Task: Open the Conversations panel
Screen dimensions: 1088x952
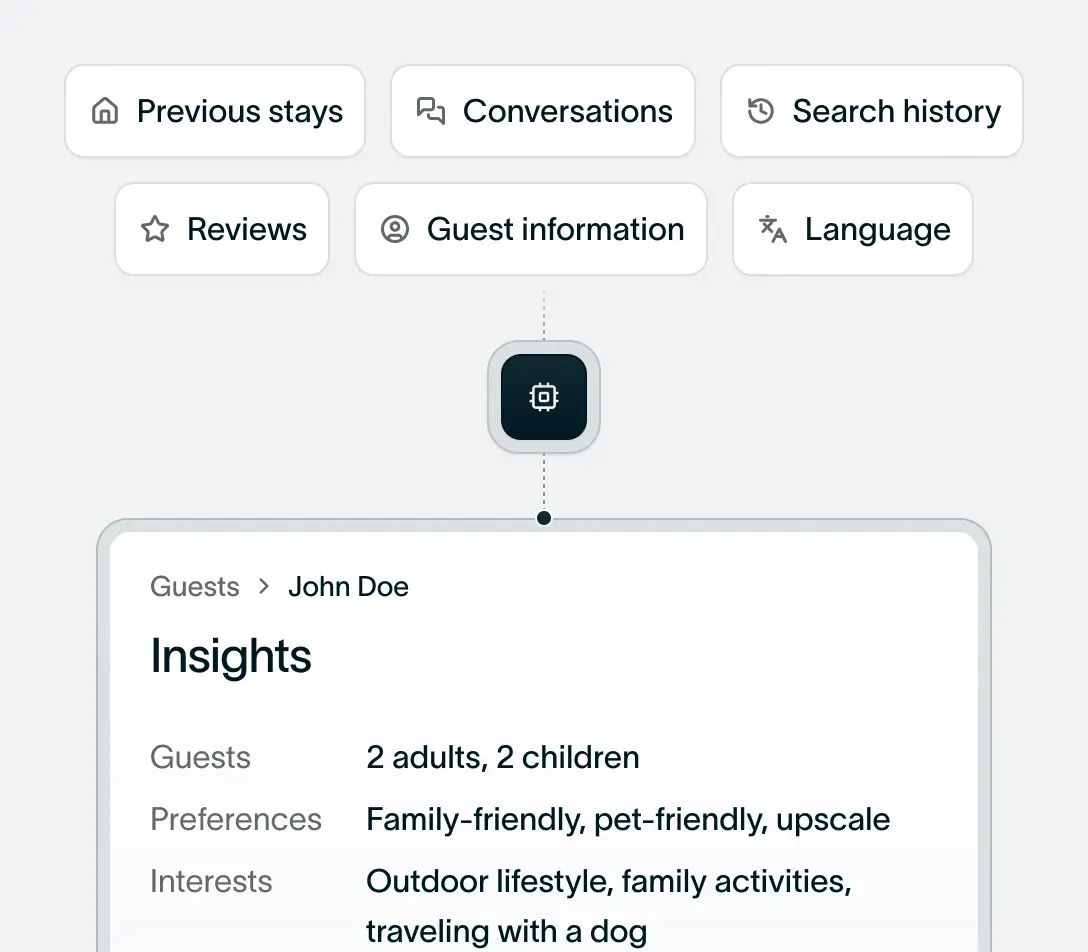Action: (x=543, y=111)
